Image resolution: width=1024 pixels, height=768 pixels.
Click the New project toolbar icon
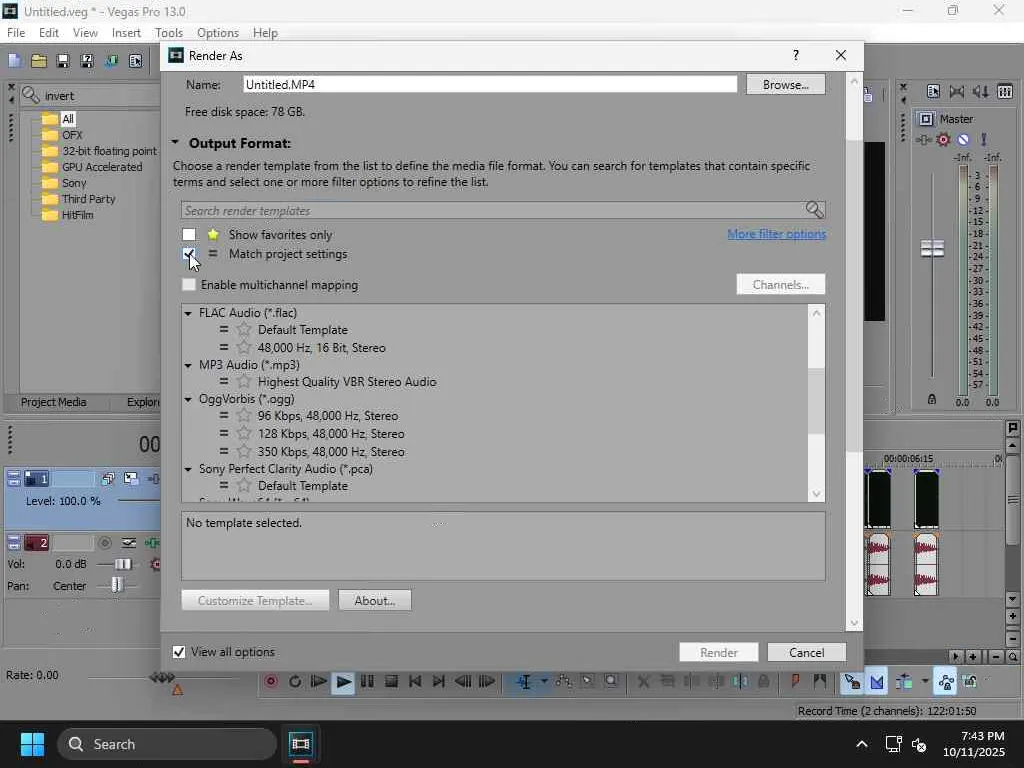tap(15, 61)
